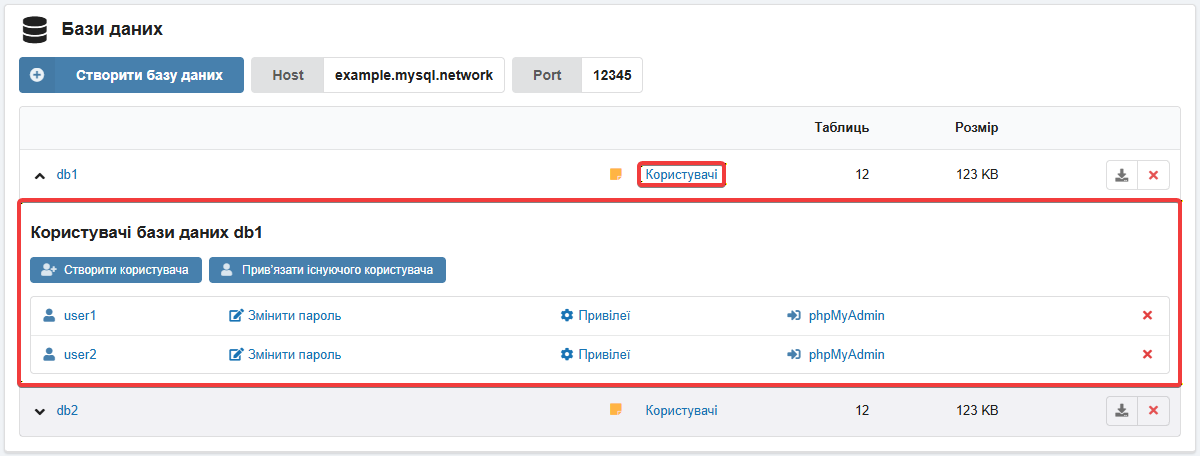The image size is (1200, 456).
Task: Open the yellow note icon for db1
Action: click(616, 175)
